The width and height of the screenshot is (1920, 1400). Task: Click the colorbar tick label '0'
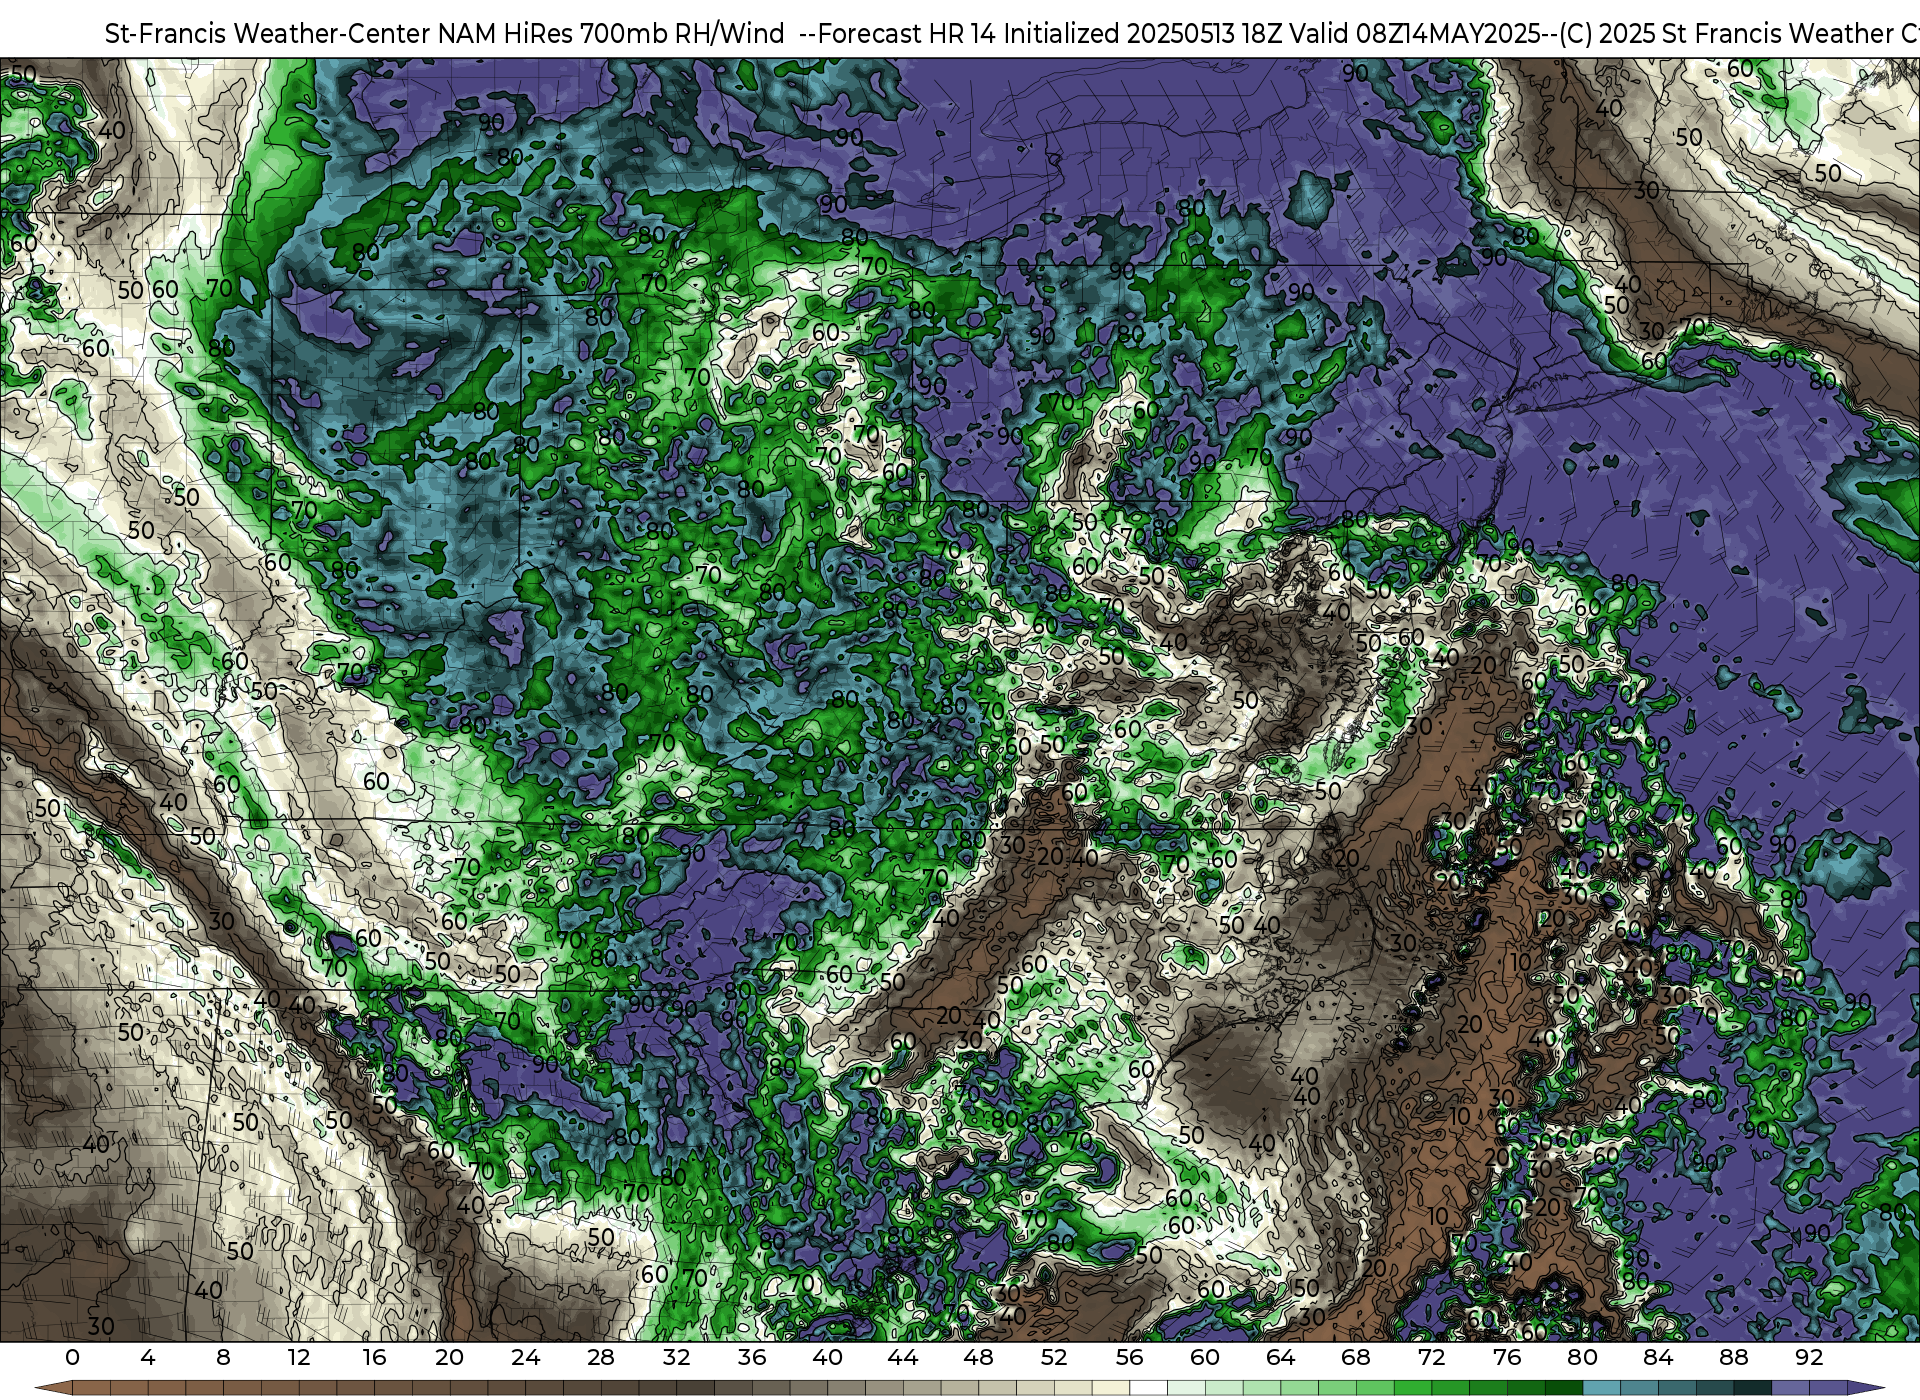tap(72, 1358)
